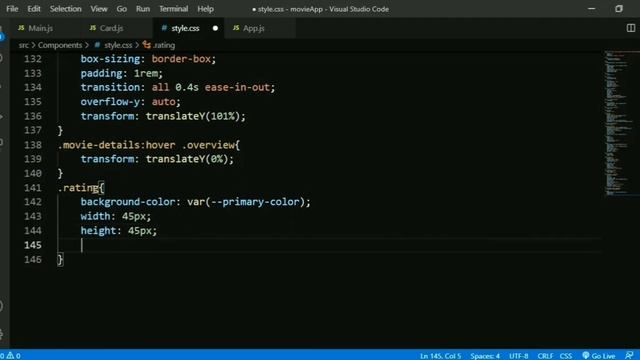Click CSS language mode in status bar
Image resolution: width=640 pixels, height=360 pixels.
pyautogui.click(x=566, y=356)
